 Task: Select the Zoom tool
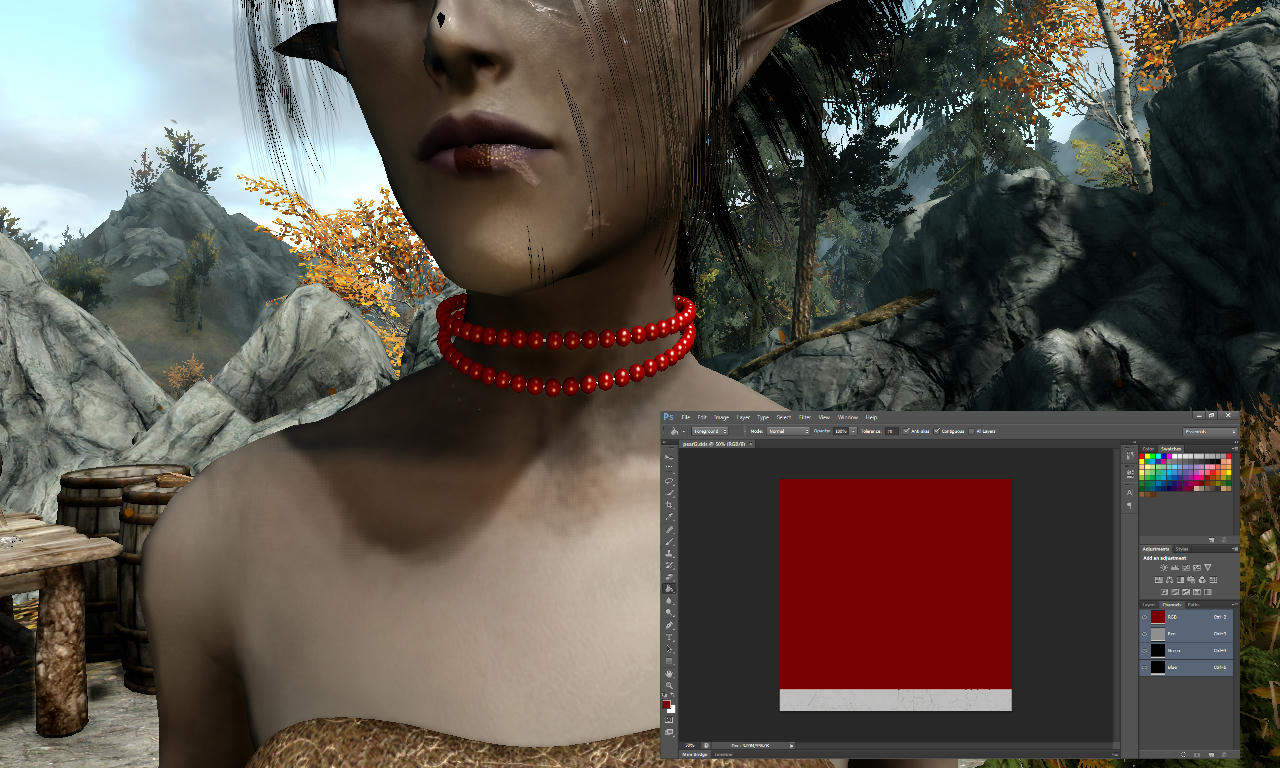tap(669, 685)
